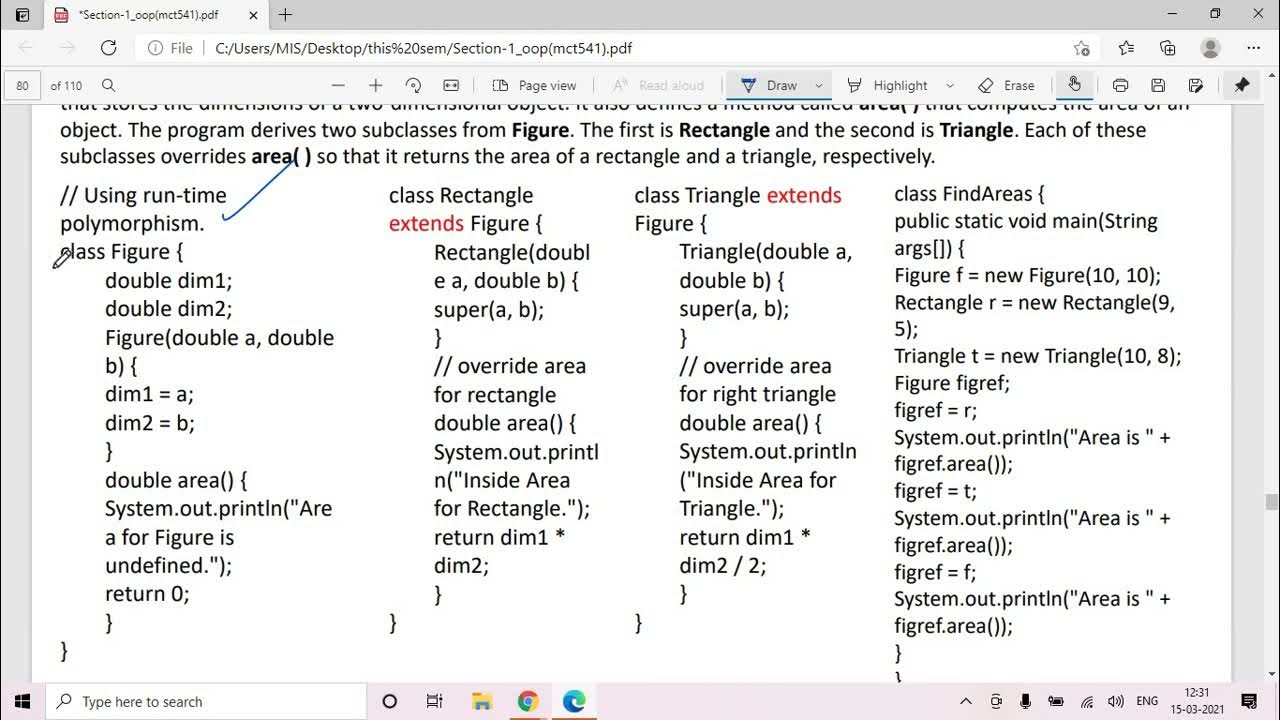Viewport: 1280px width, 720px height.
Task: Open the clock showing 12:31
Action: pyautogui.click(x=1199, y=701)
